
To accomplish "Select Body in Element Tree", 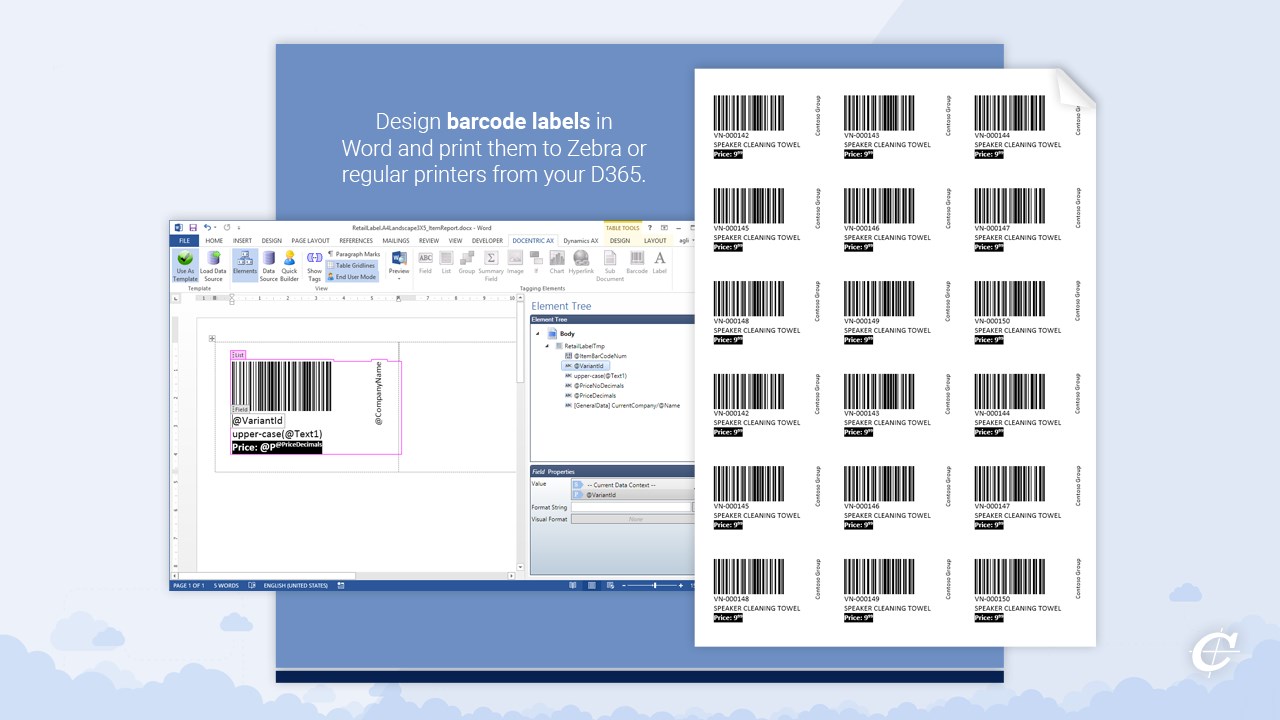I will (x=567, y=334).
